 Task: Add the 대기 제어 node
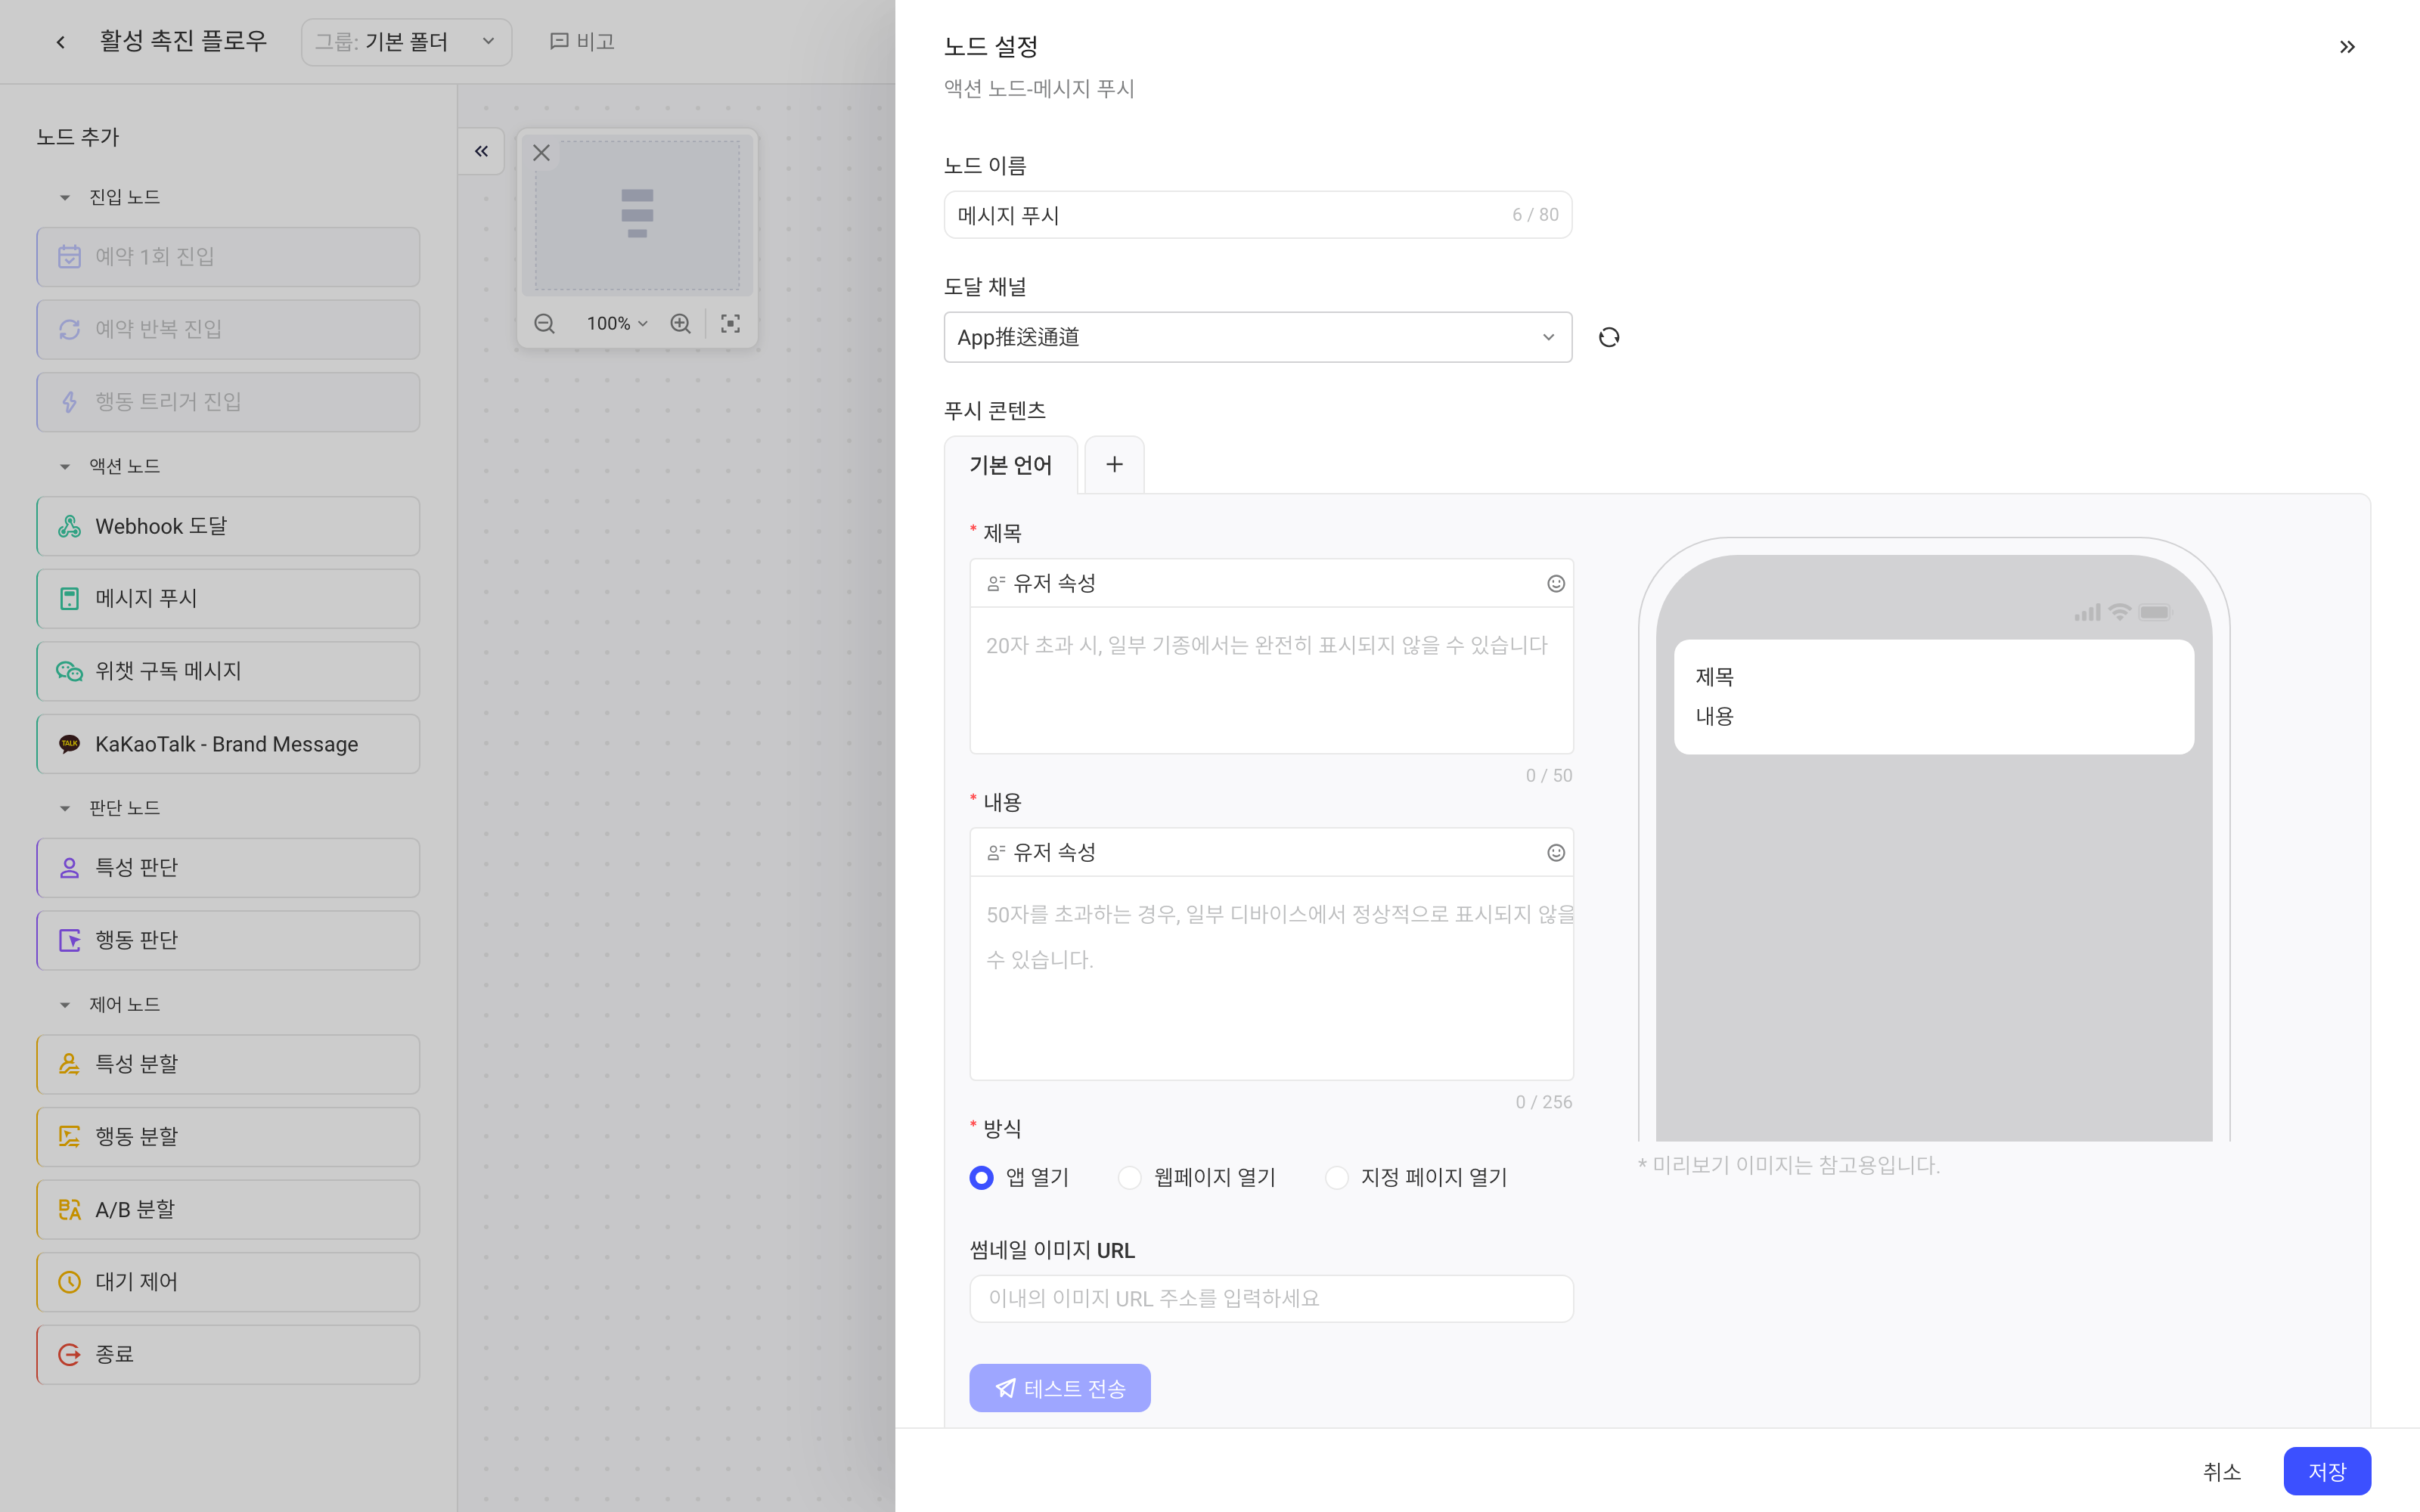(228, 1282)
